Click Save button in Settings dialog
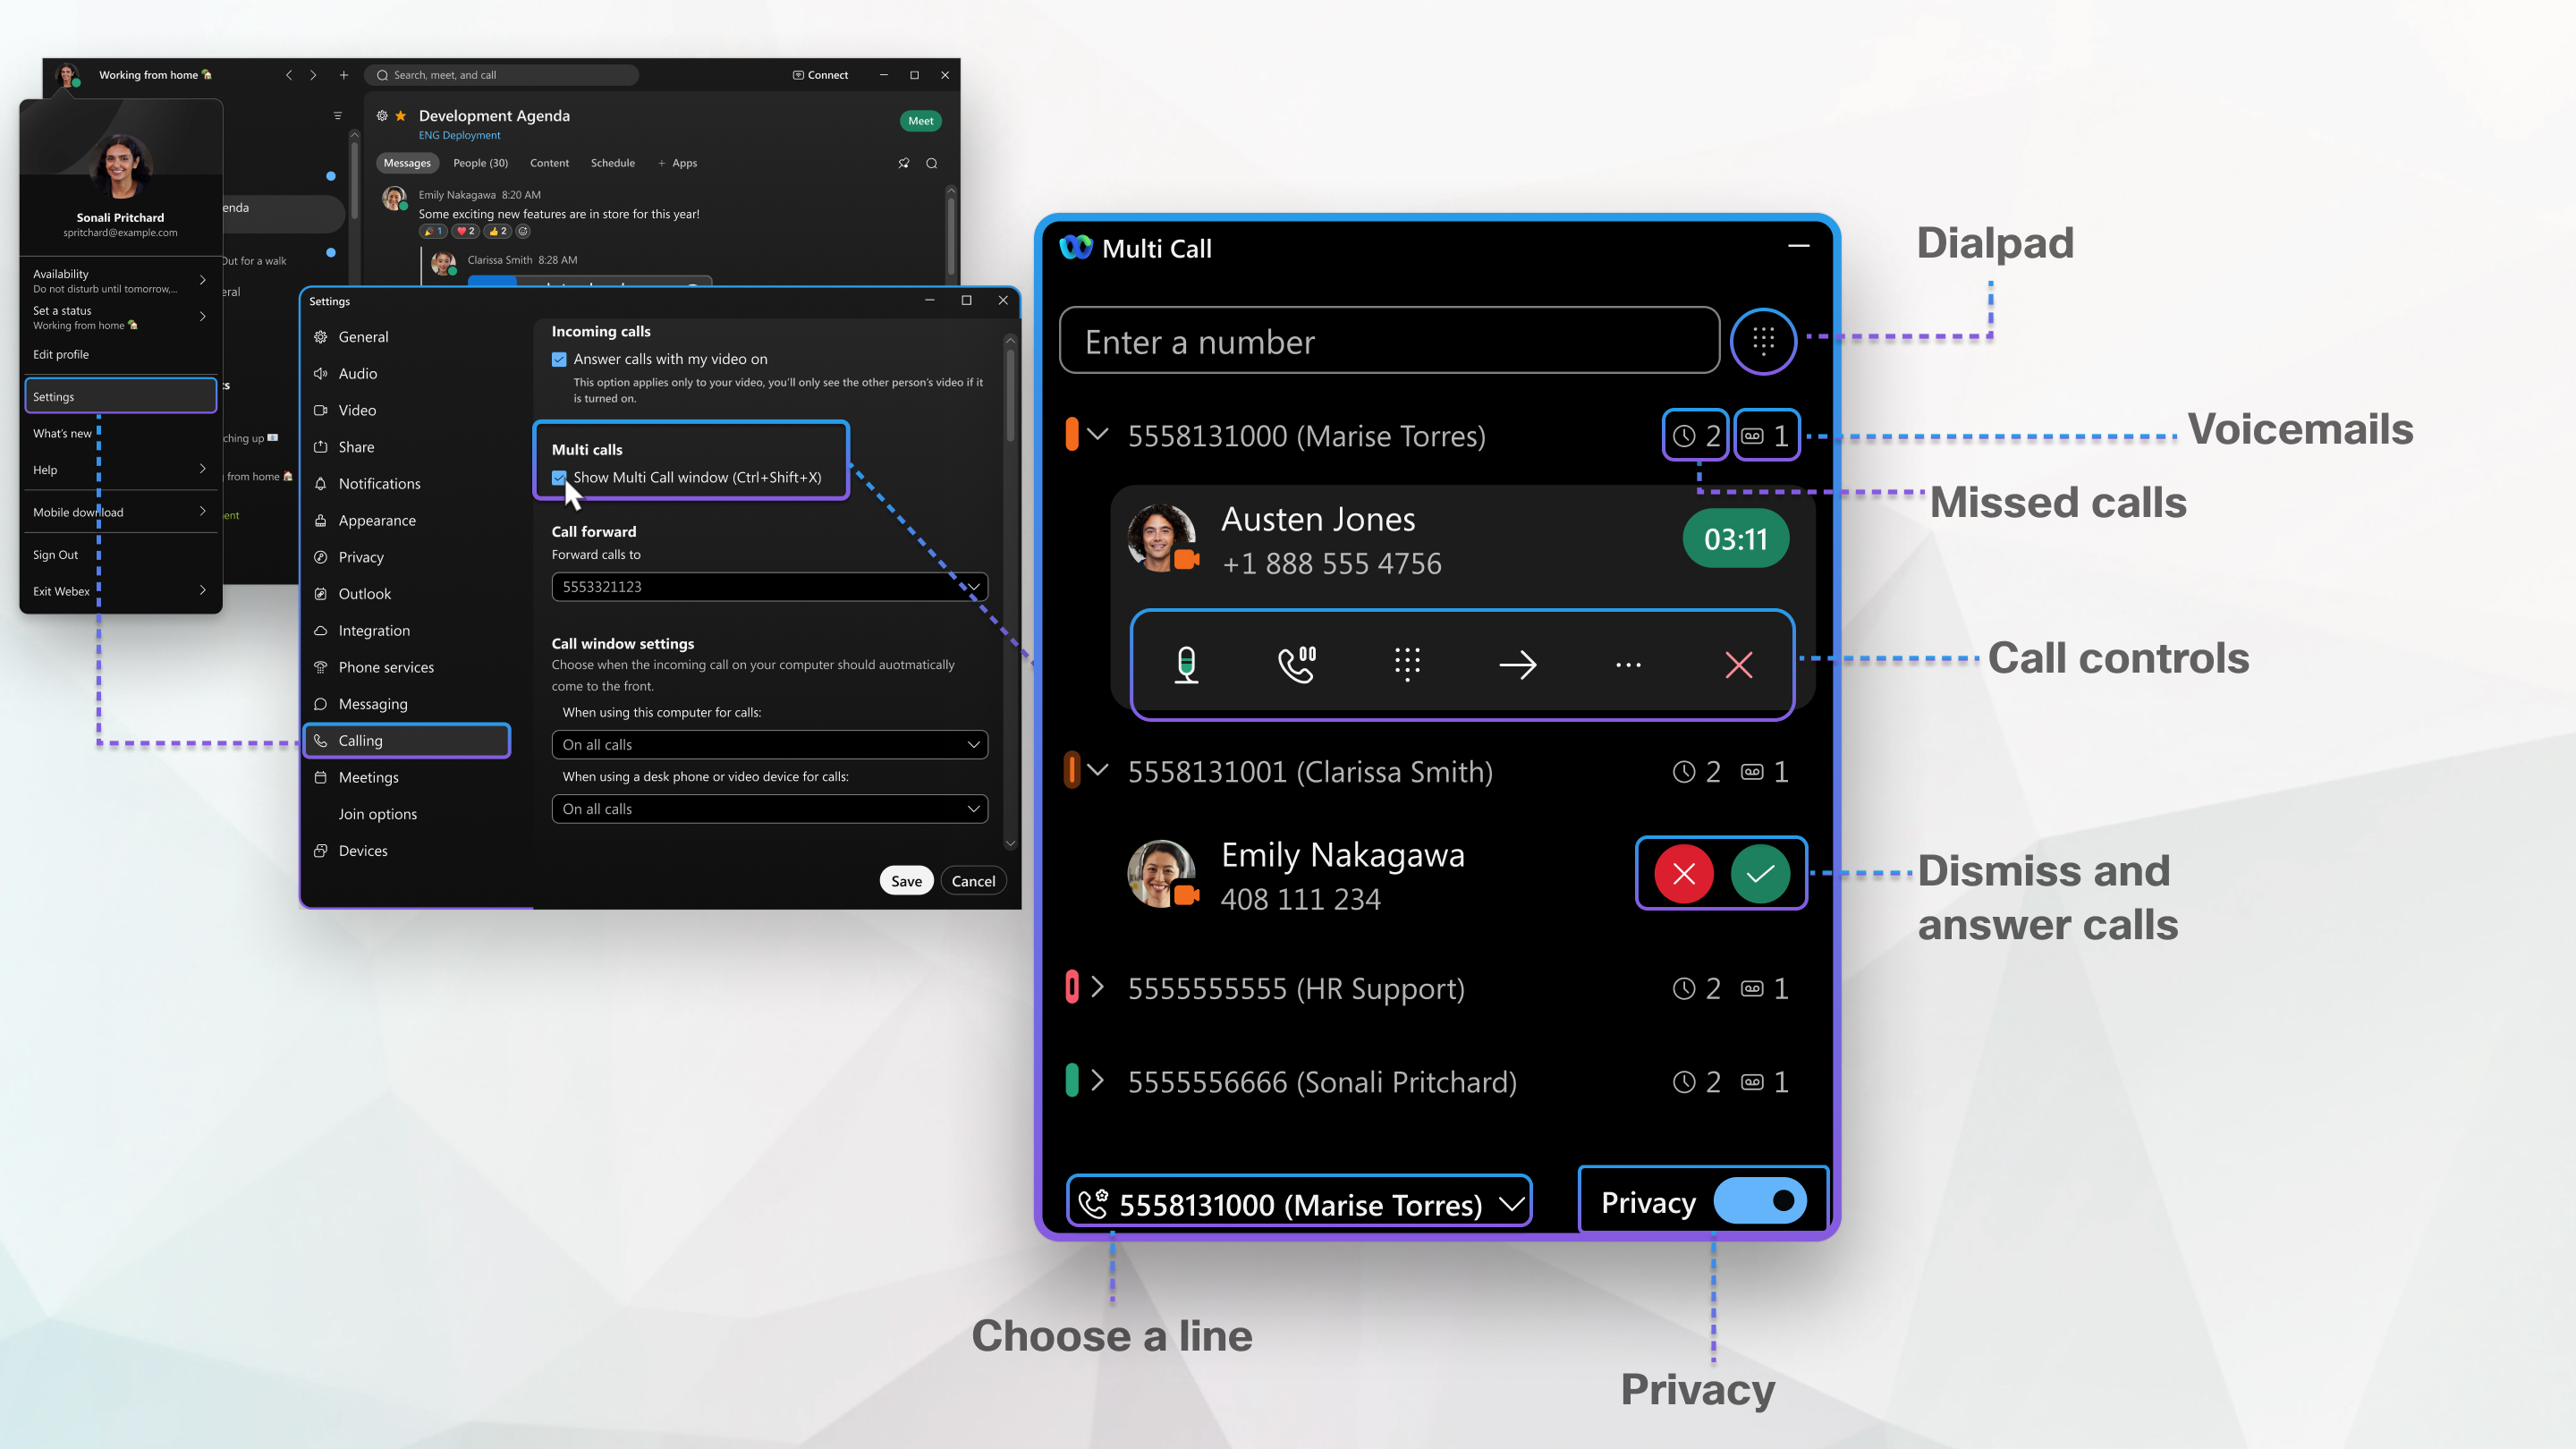 click(x=904, y=879)
